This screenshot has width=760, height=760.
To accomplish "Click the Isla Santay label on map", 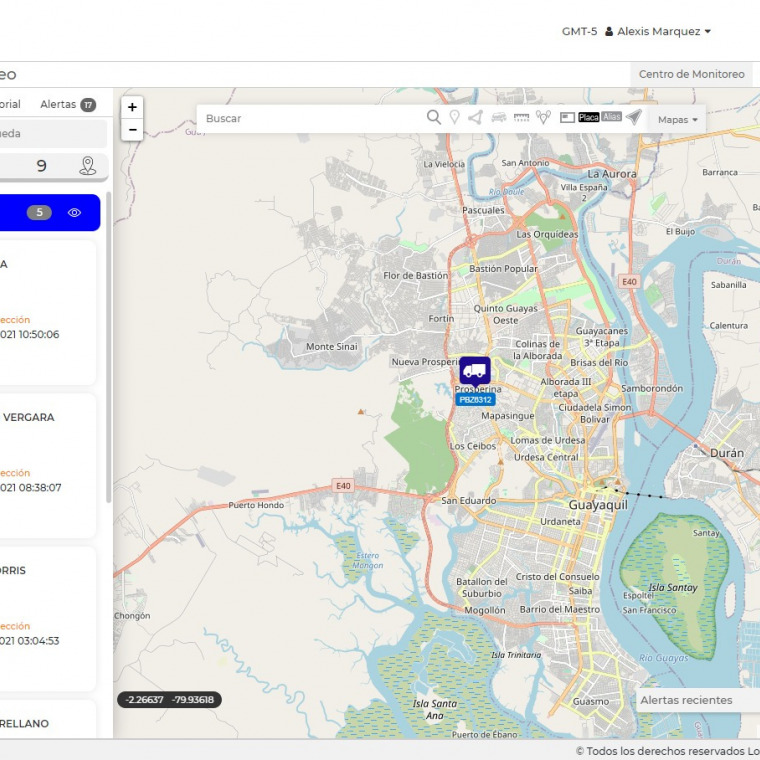I will tap(673, 587).
